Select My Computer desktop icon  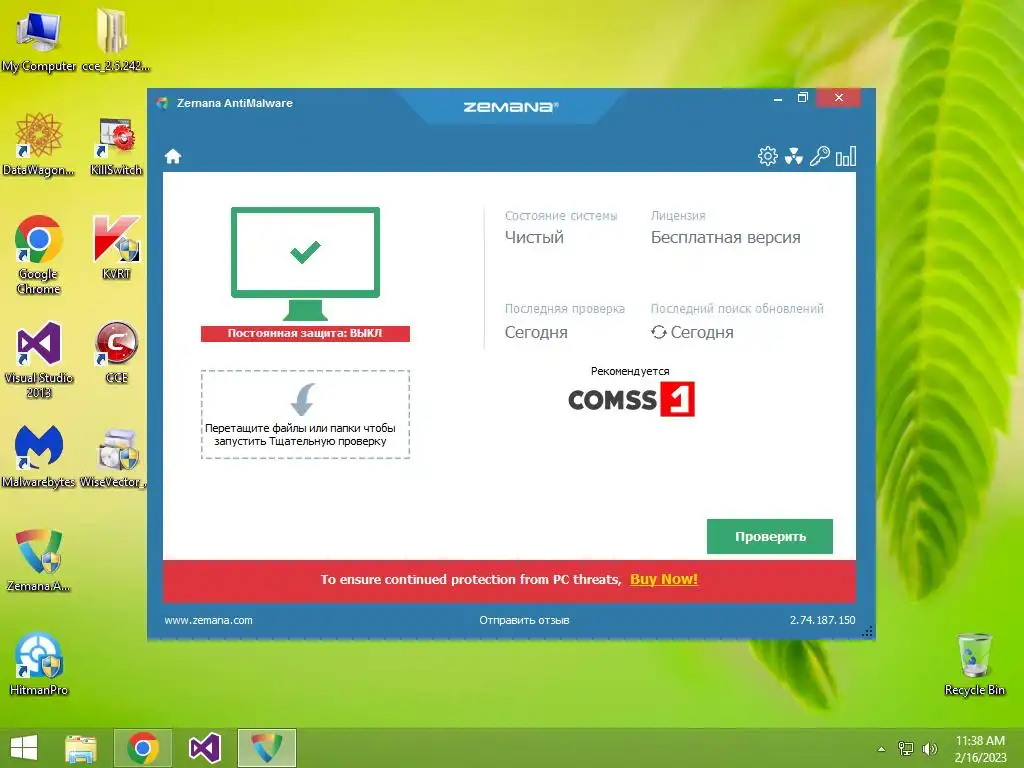pyautogui.click(x=39, y=40)
